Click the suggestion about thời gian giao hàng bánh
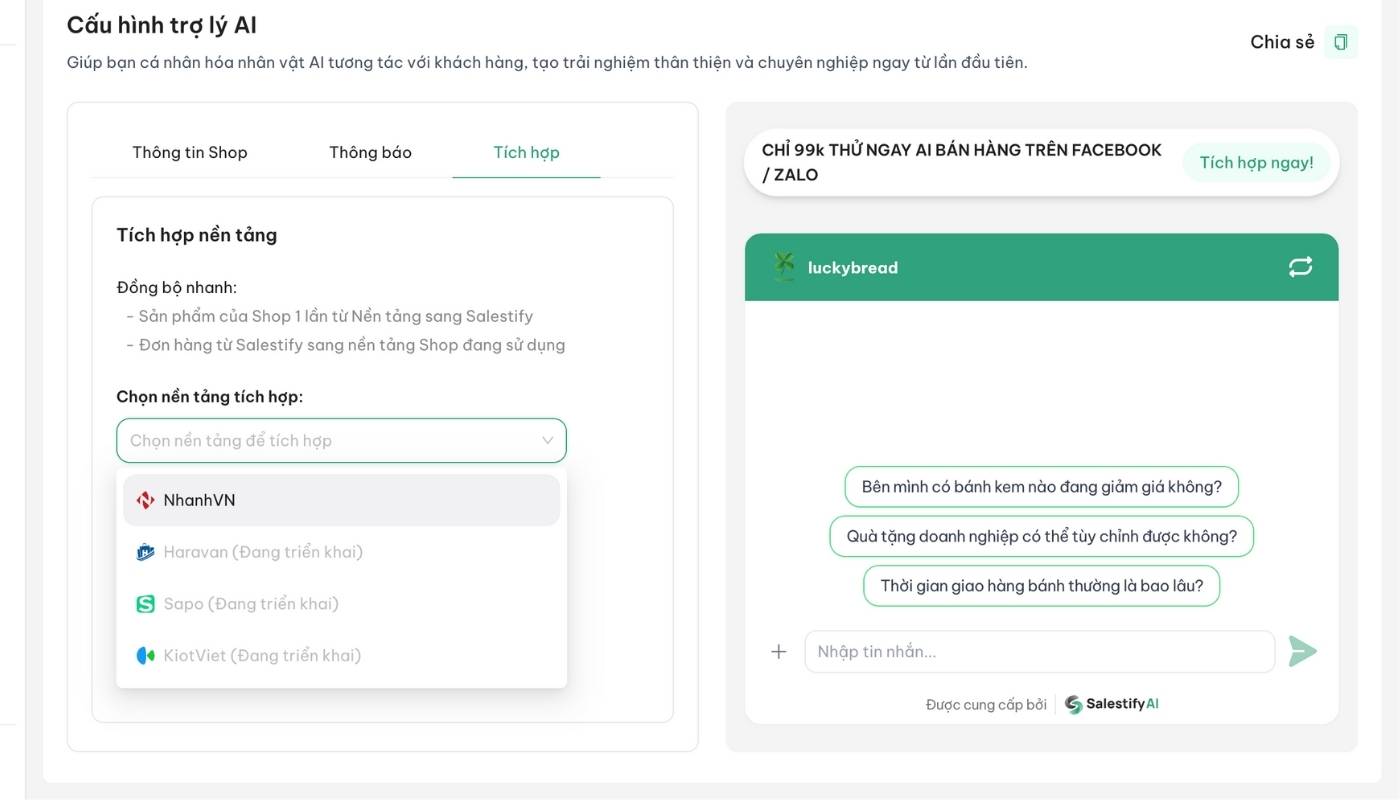 coord(1041,585)
